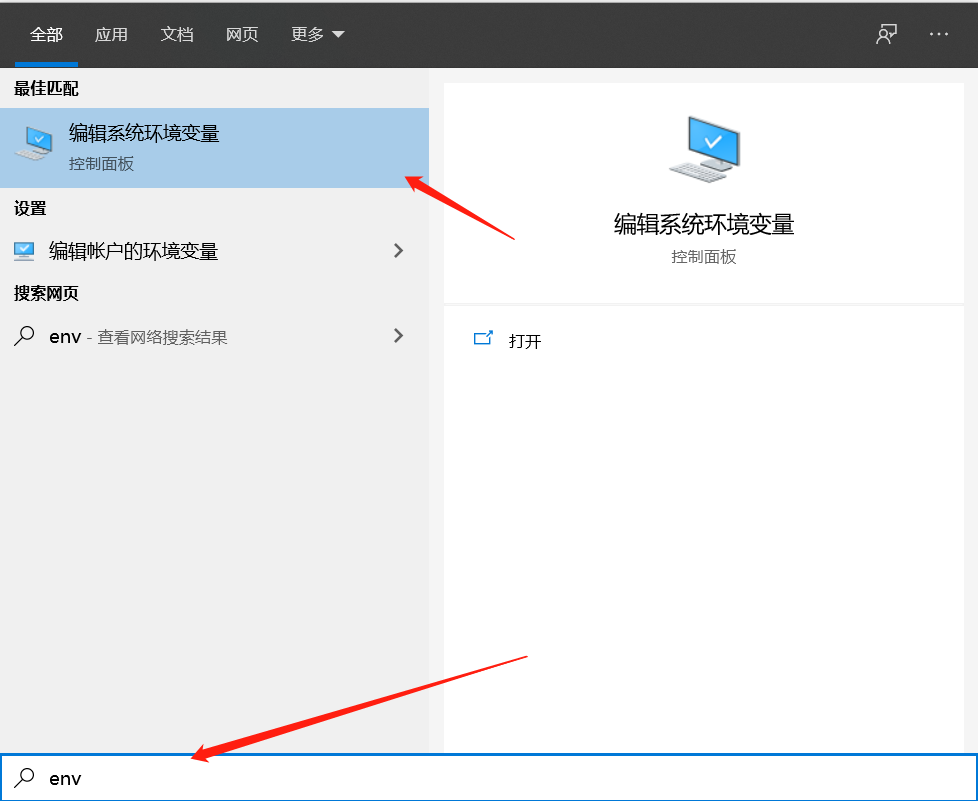Select the 网页 tab

coord(242,34)
